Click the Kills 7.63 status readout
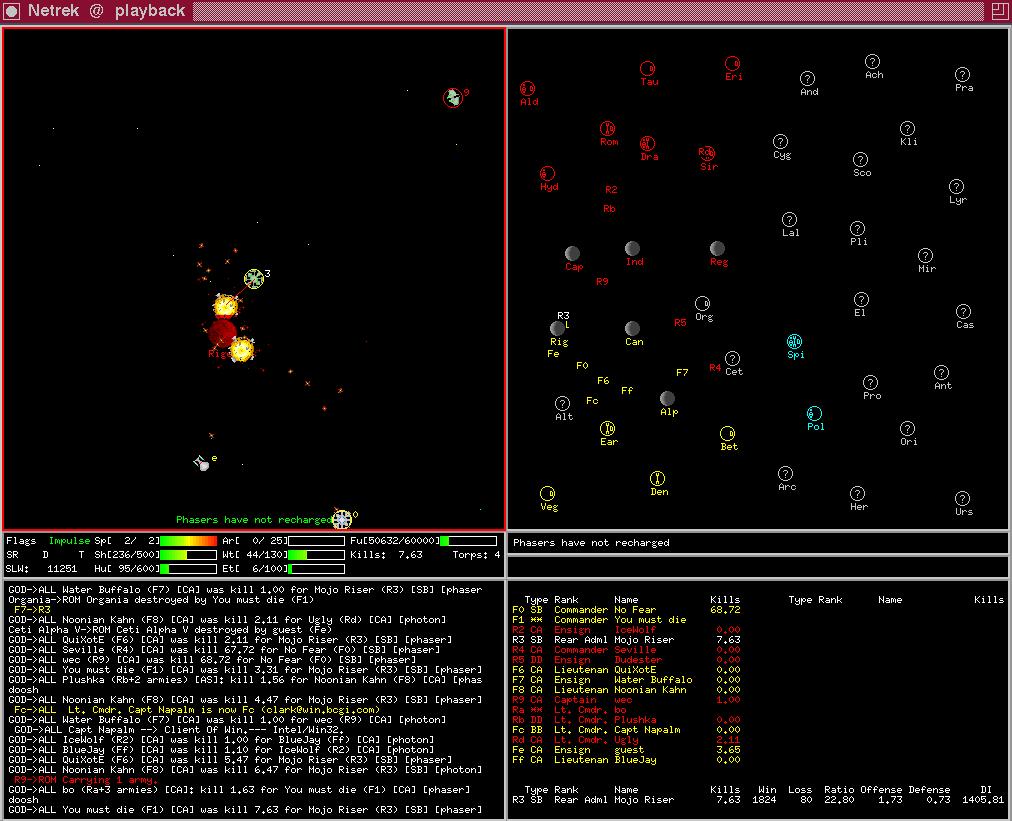1012x821 pixels. tap(386, 555)
